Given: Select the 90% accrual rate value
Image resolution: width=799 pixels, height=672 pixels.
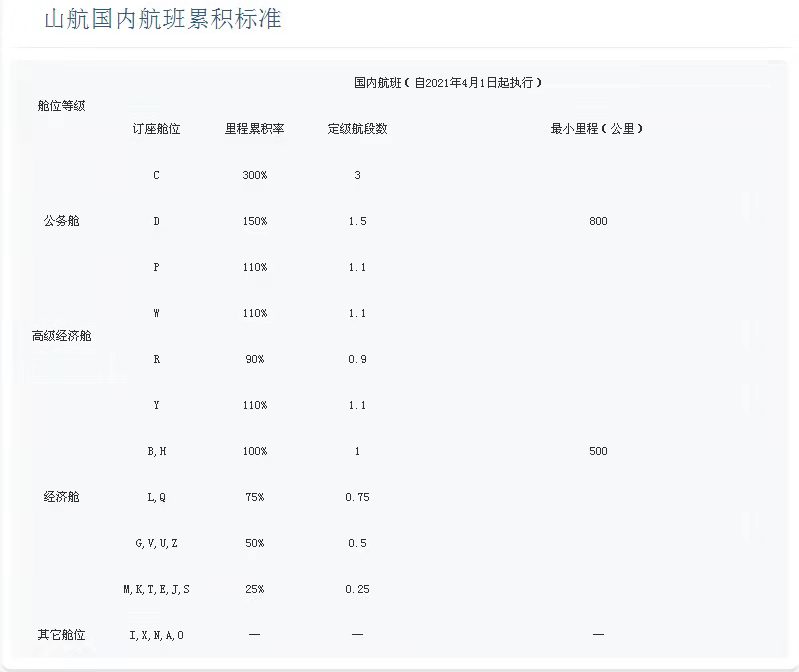Looking at the screenshot, I should (x=255, y=359).
